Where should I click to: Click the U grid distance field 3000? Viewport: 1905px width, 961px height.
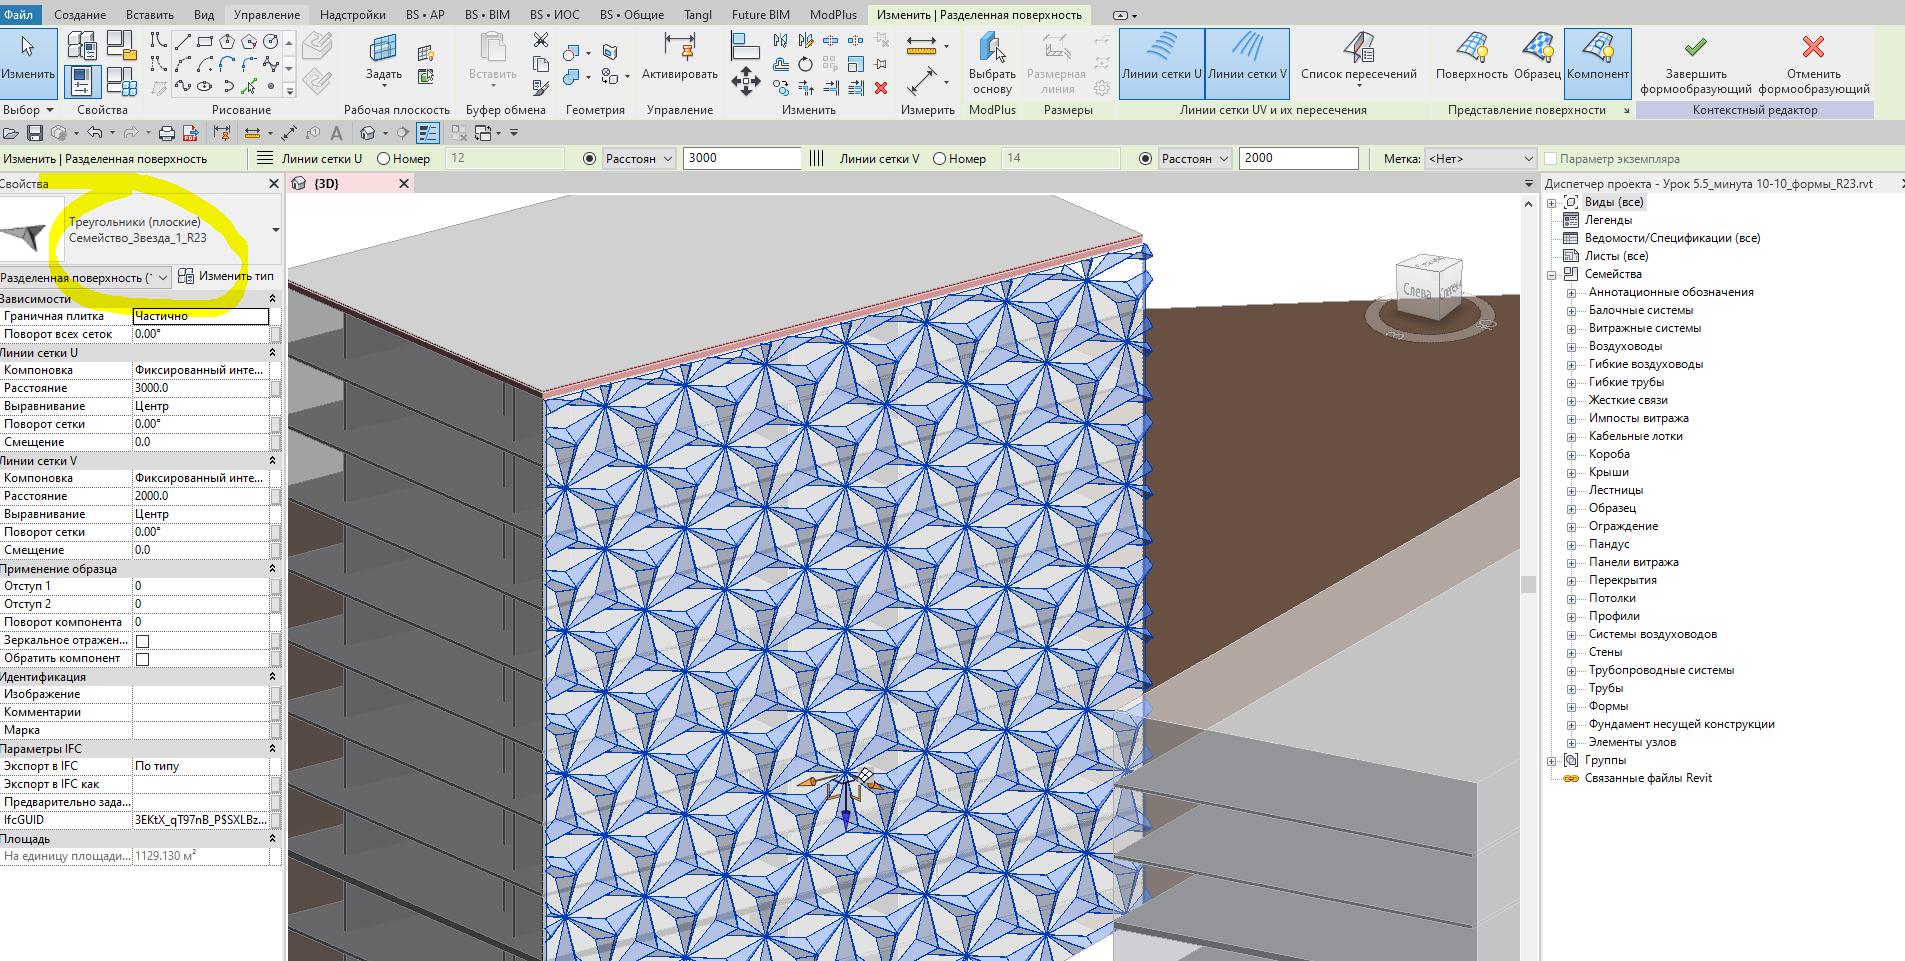tap(741, 158)
